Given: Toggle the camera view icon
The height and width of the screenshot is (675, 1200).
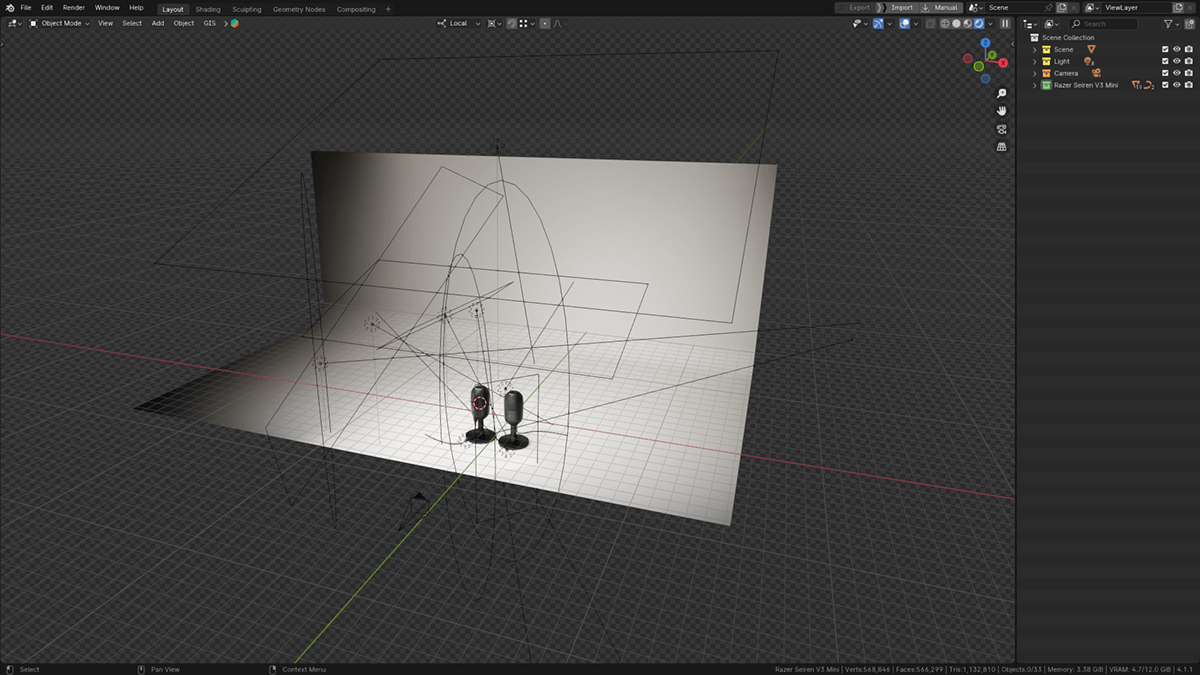Looking at the screenshot, I should (x=1002, y=129).
